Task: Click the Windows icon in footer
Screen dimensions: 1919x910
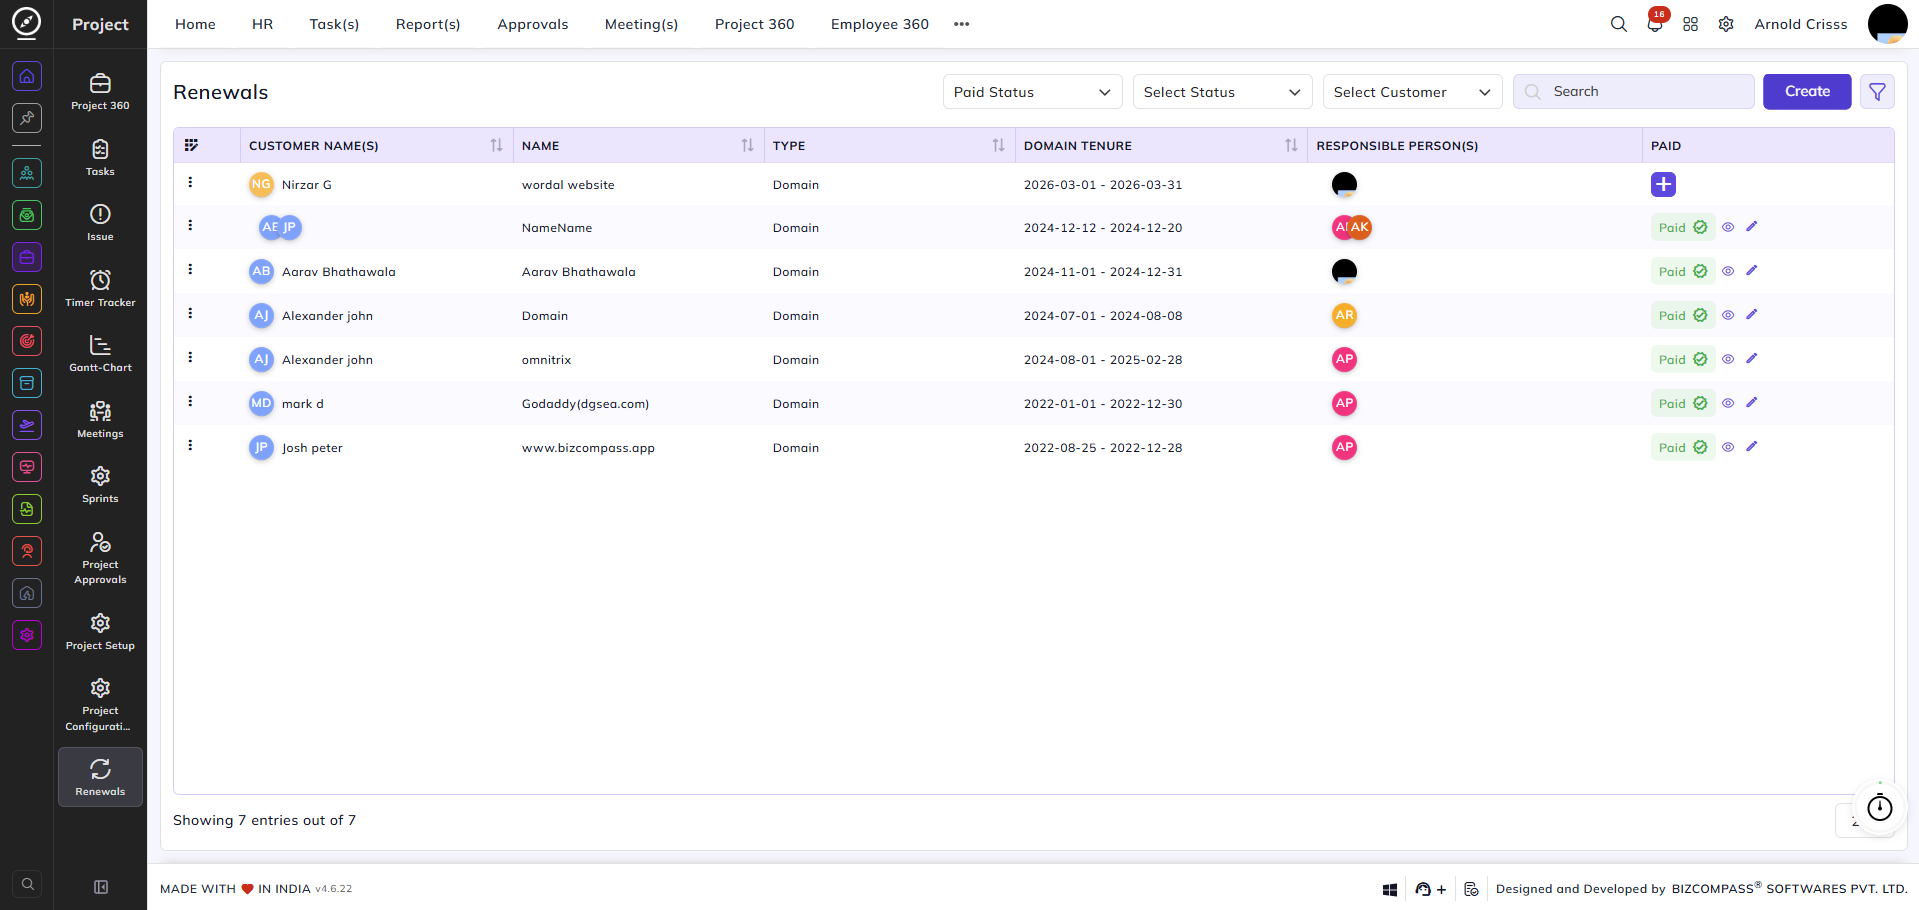Action: [1389, 889]
